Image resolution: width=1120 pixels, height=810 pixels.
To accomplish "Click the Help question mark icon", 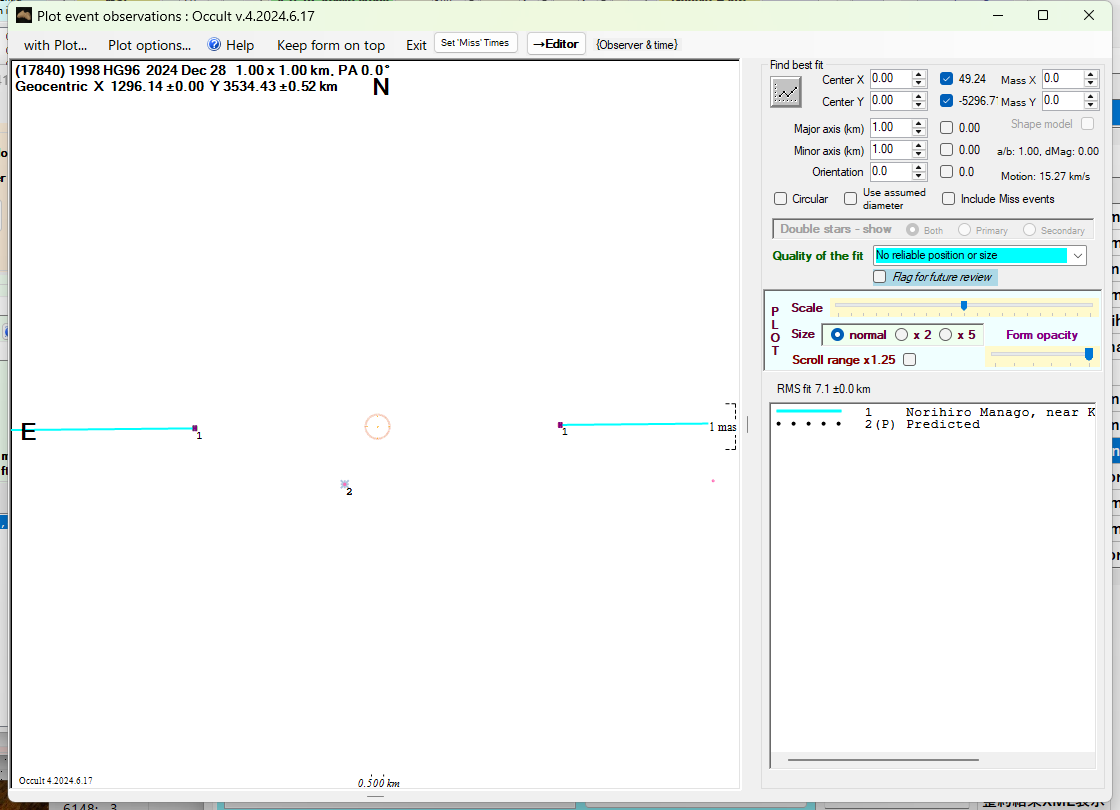I will (x=214, y=45).
